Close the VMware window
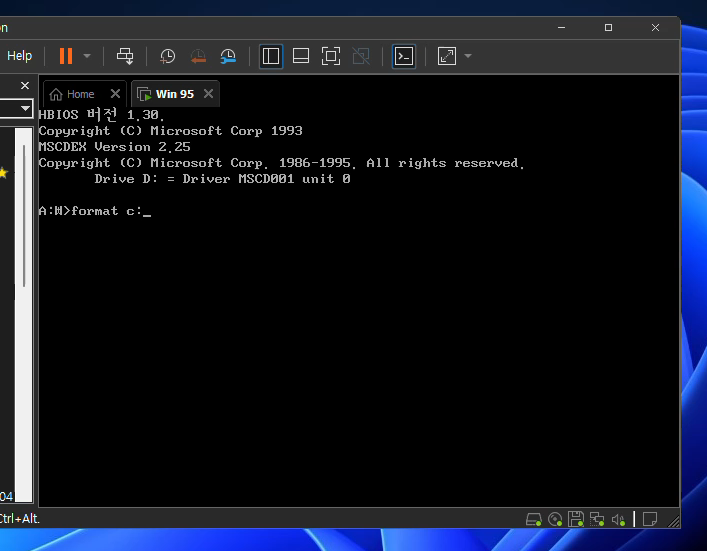The width and height of the screenshot is (707, 551). pos(655,28)
